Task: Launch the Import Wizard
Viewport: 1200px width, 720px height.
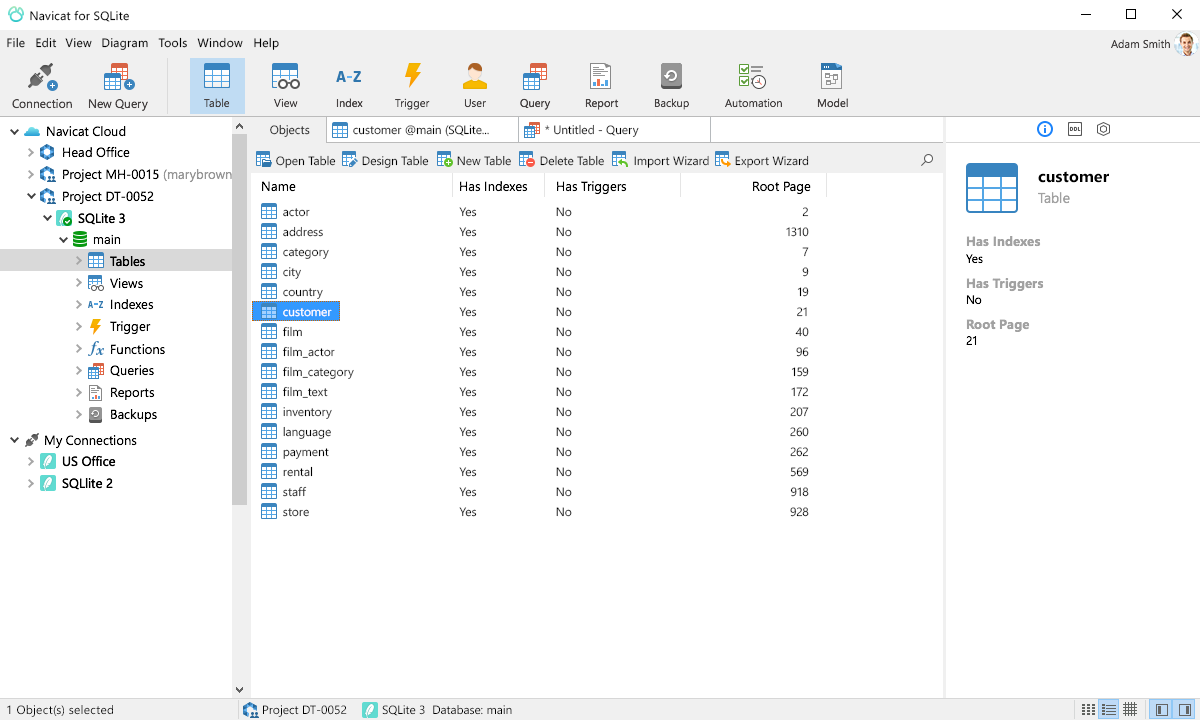Action: tap(659, 159)
